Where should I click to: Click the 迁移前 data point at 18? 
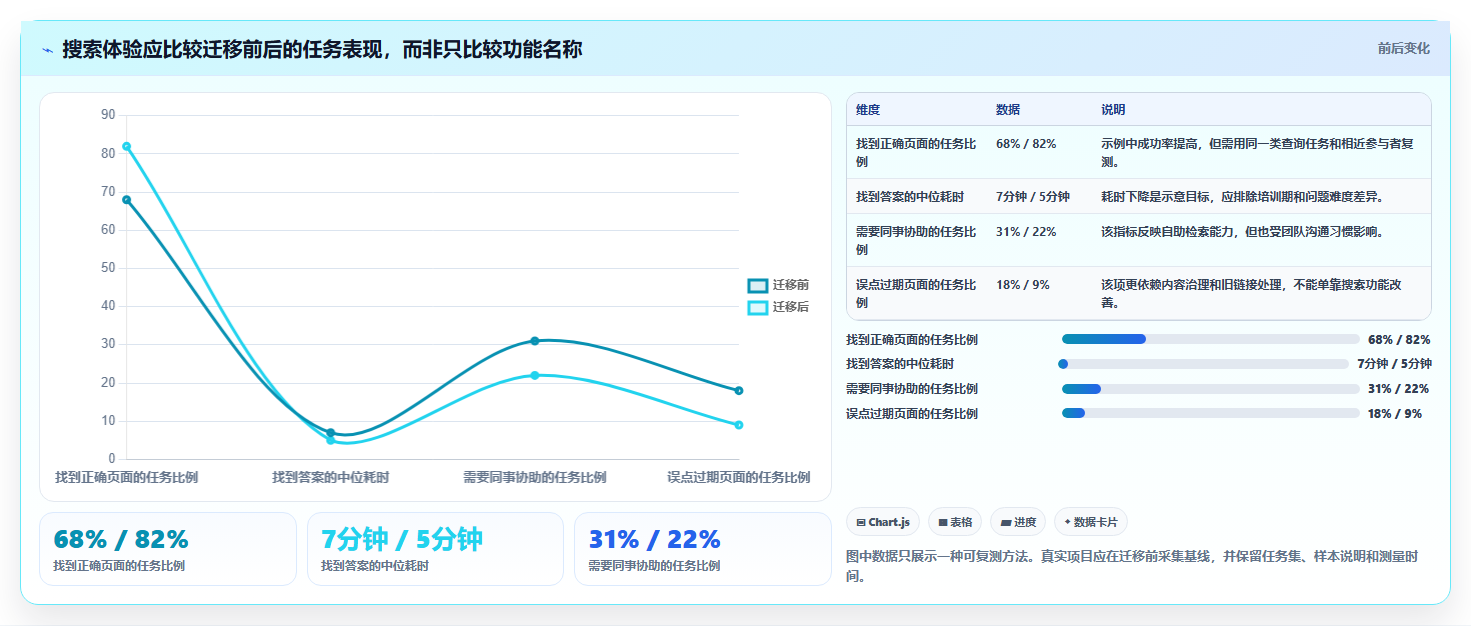(739, 390)
